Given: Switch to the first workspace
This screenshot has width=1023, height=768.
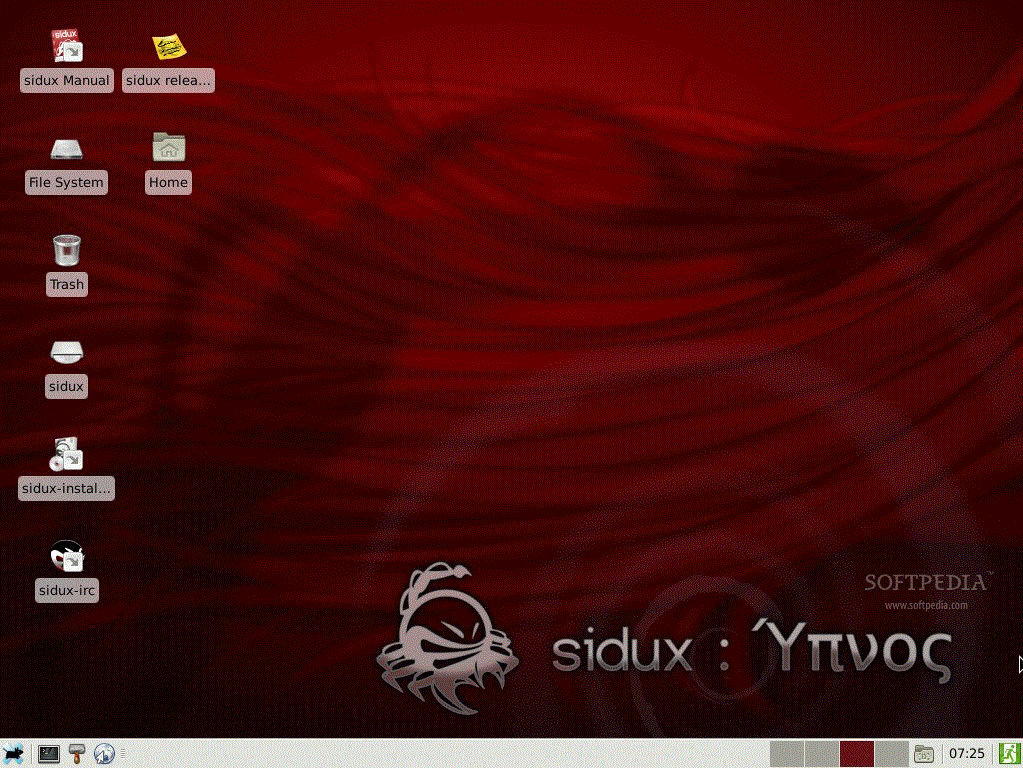Looking at the screenshot, I should tap(787, 754).
